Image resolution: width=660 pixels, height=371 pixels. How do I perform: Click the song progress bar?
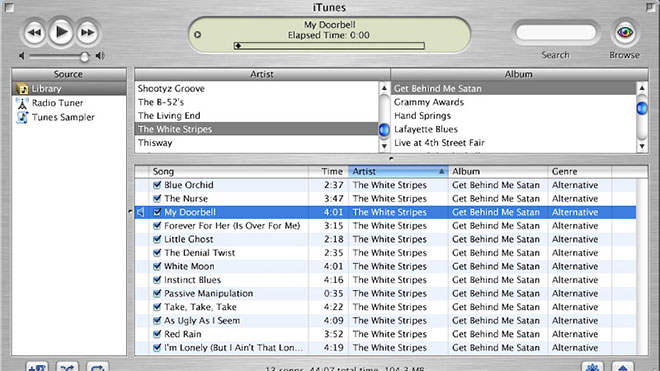[329, 46]
